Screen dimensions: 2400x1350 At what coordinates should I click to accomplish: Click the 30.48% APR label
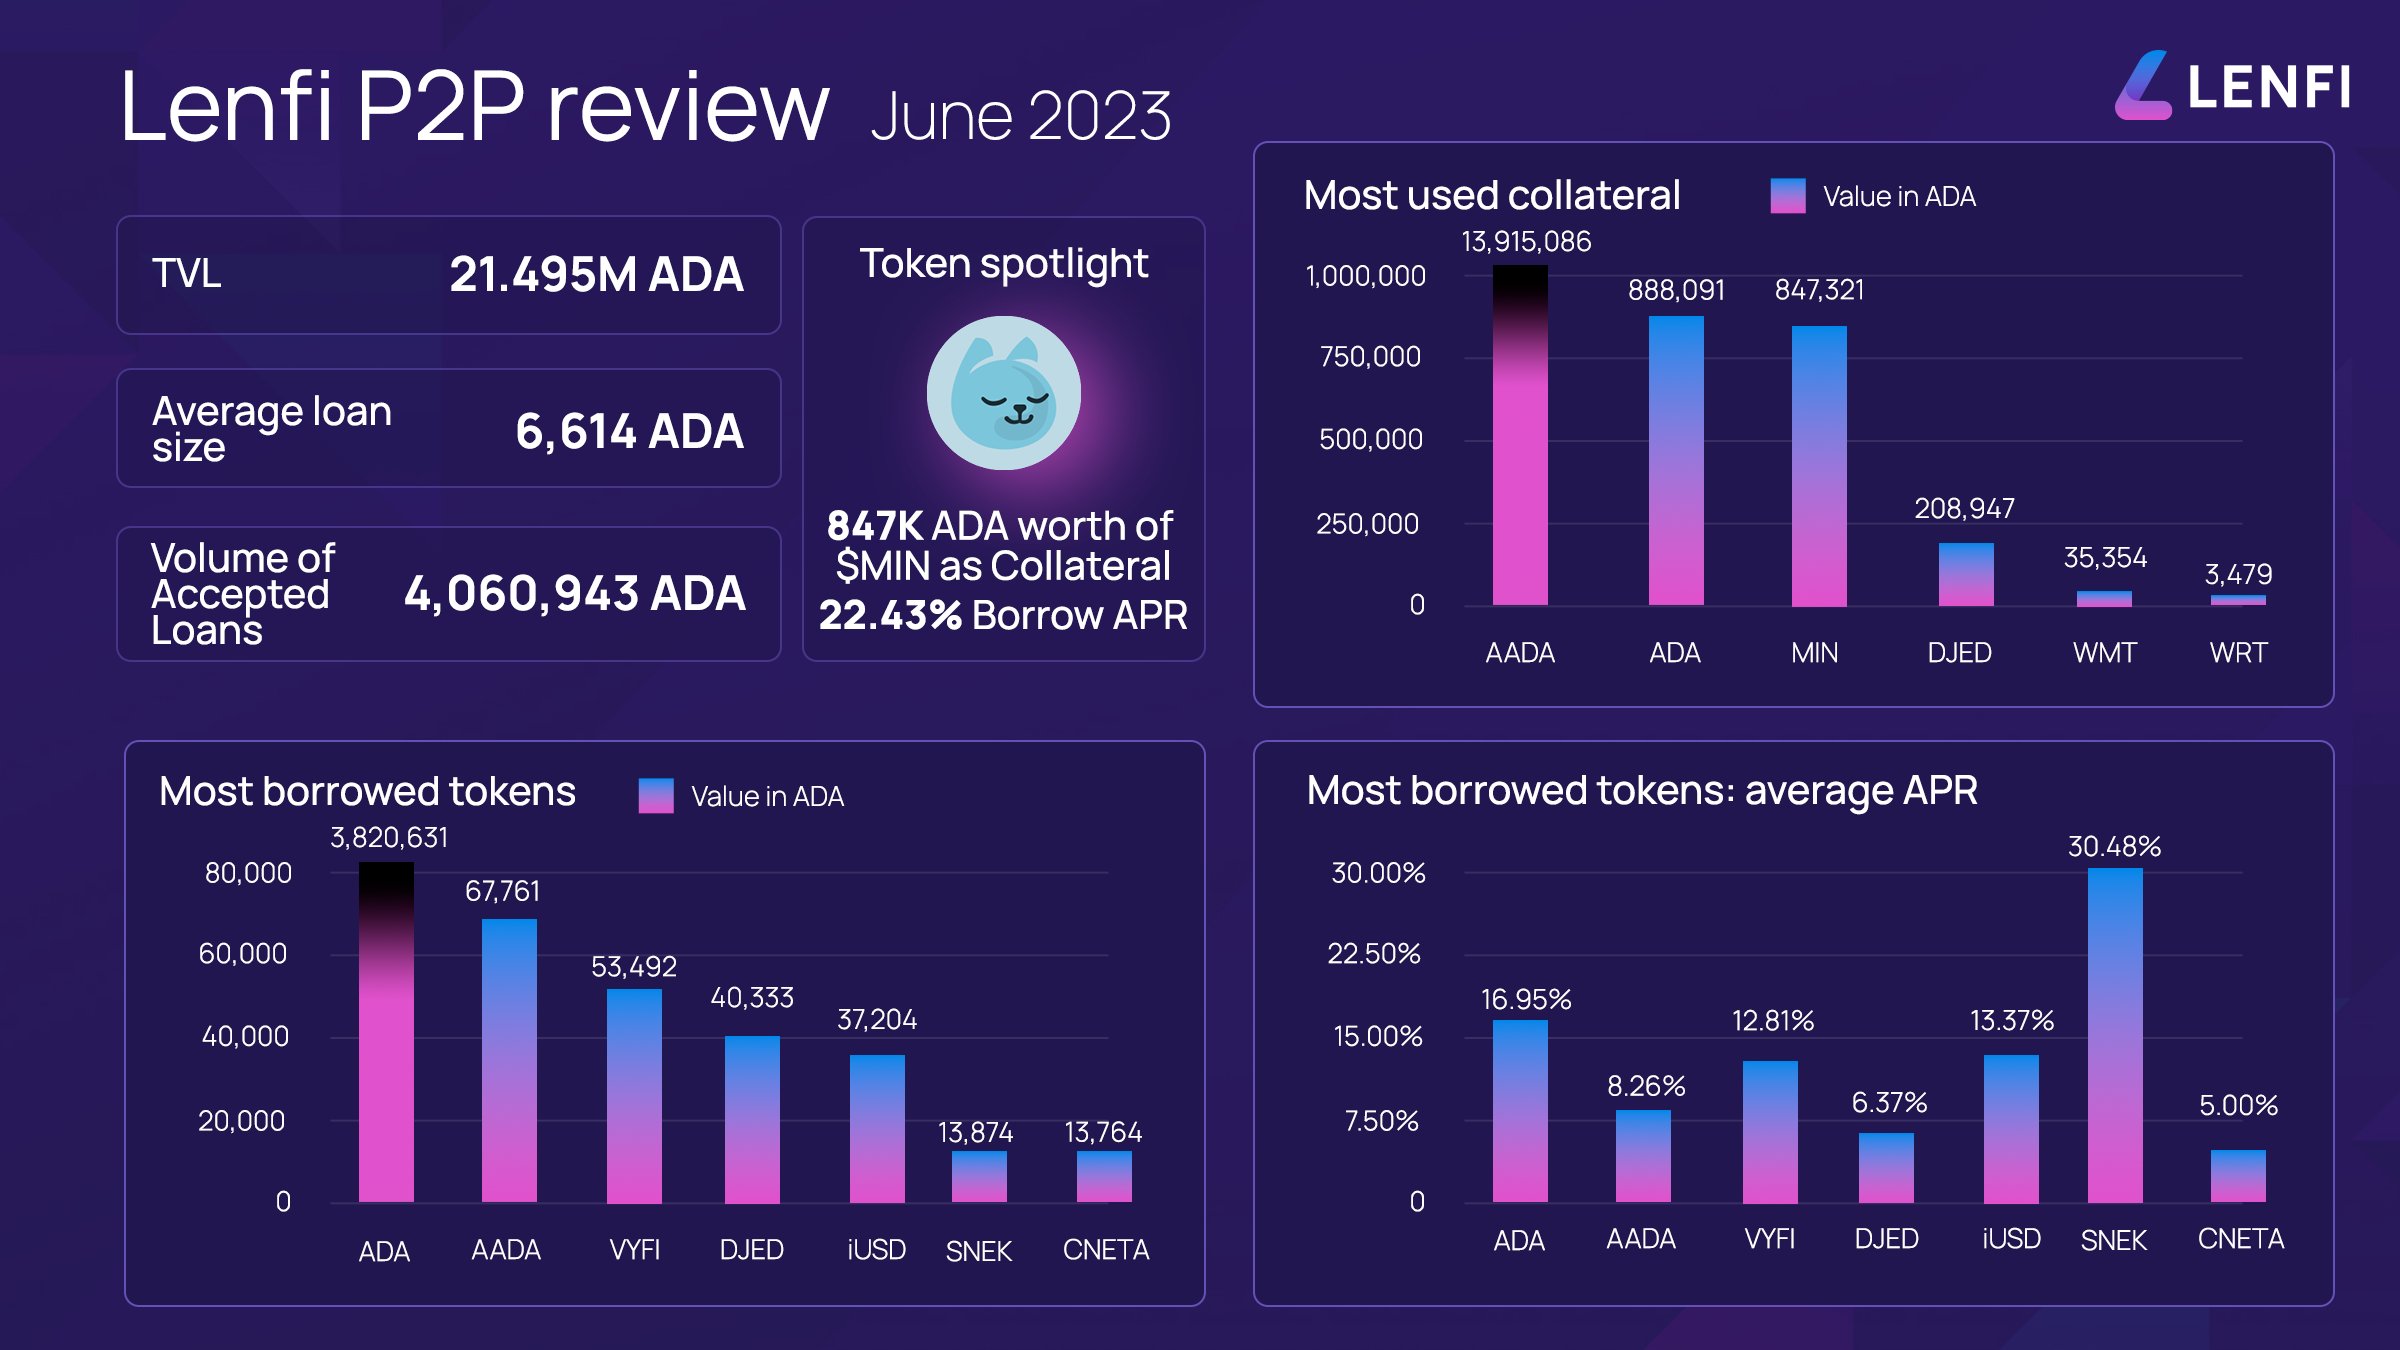pos(2114,847)
